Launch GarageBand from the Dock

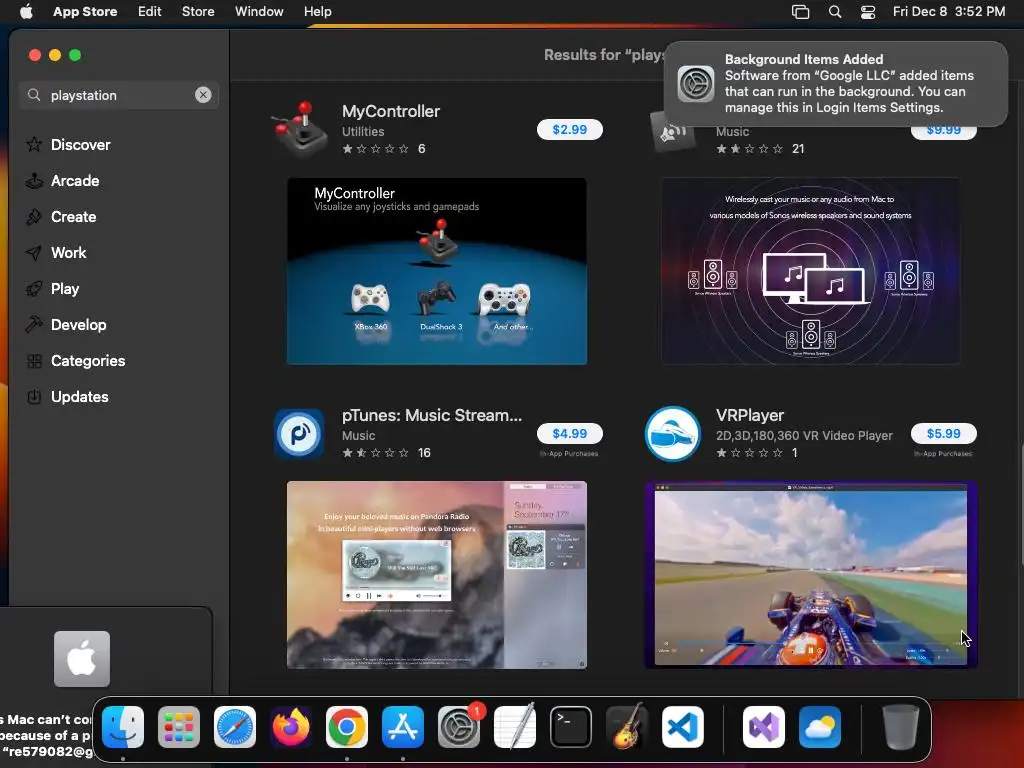(x=627, y=727)
